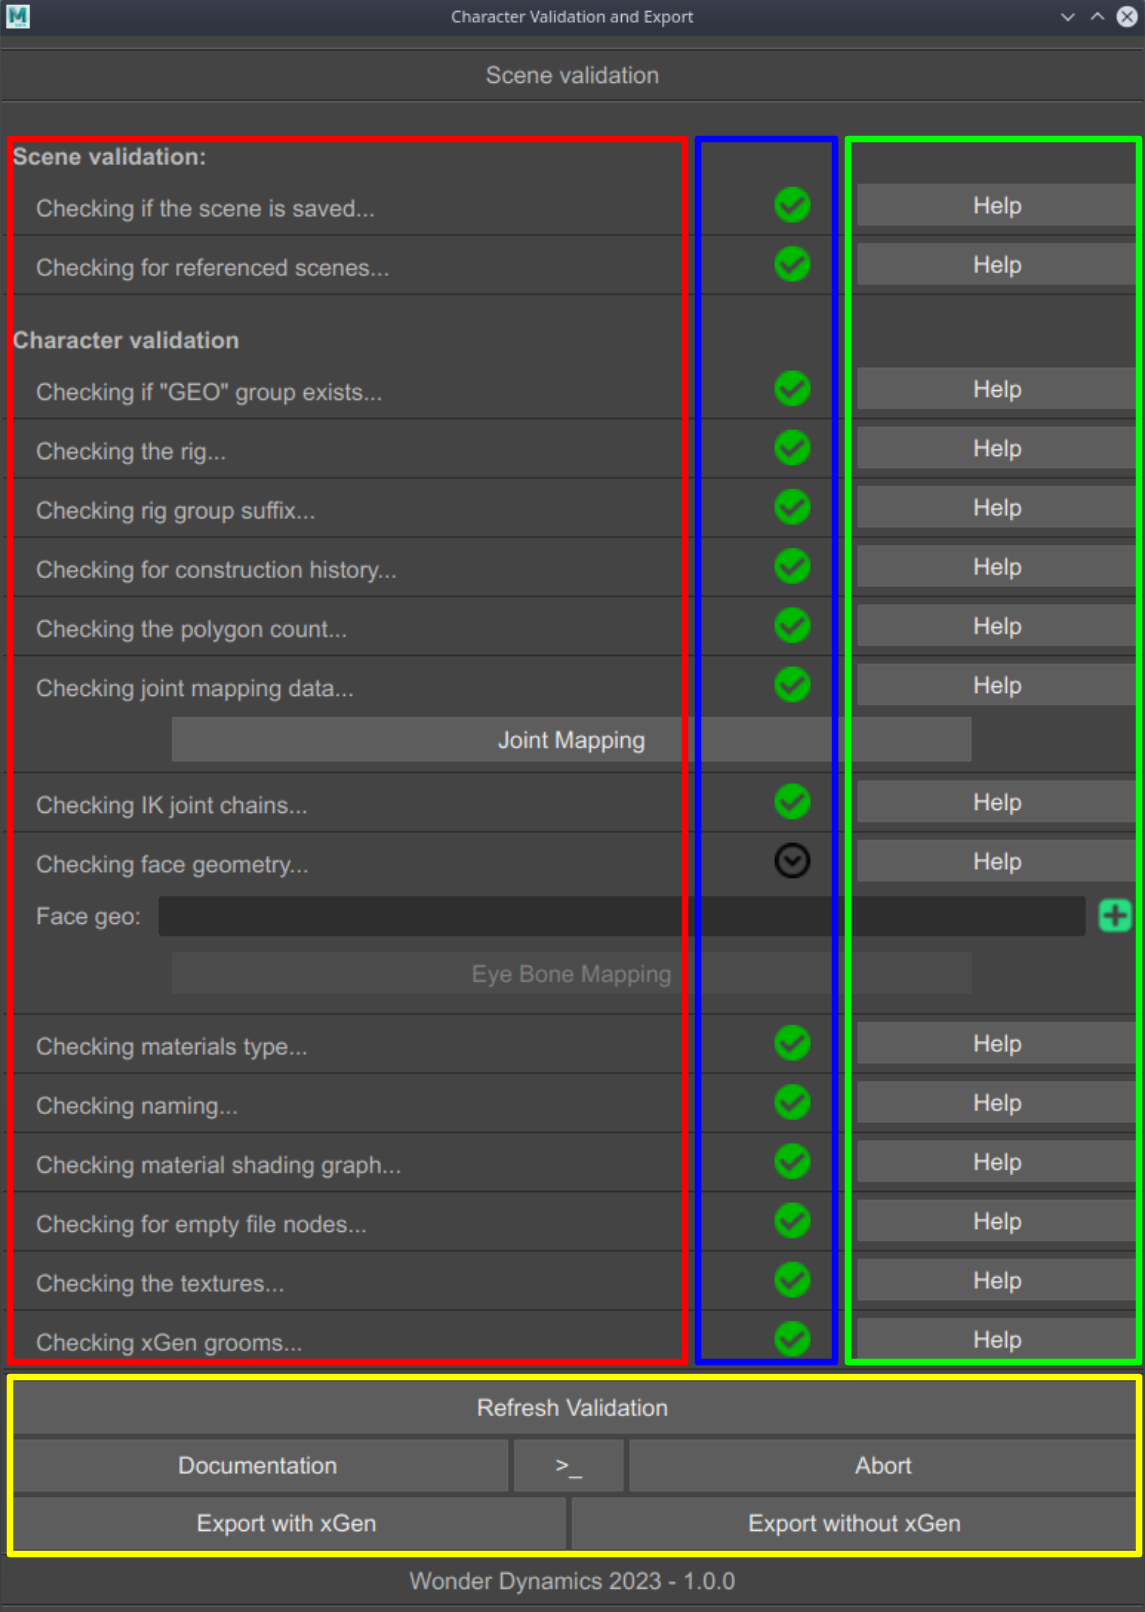
Task: Click green check for materials type
Action: pyautogui.click(x=792, y=1043)
